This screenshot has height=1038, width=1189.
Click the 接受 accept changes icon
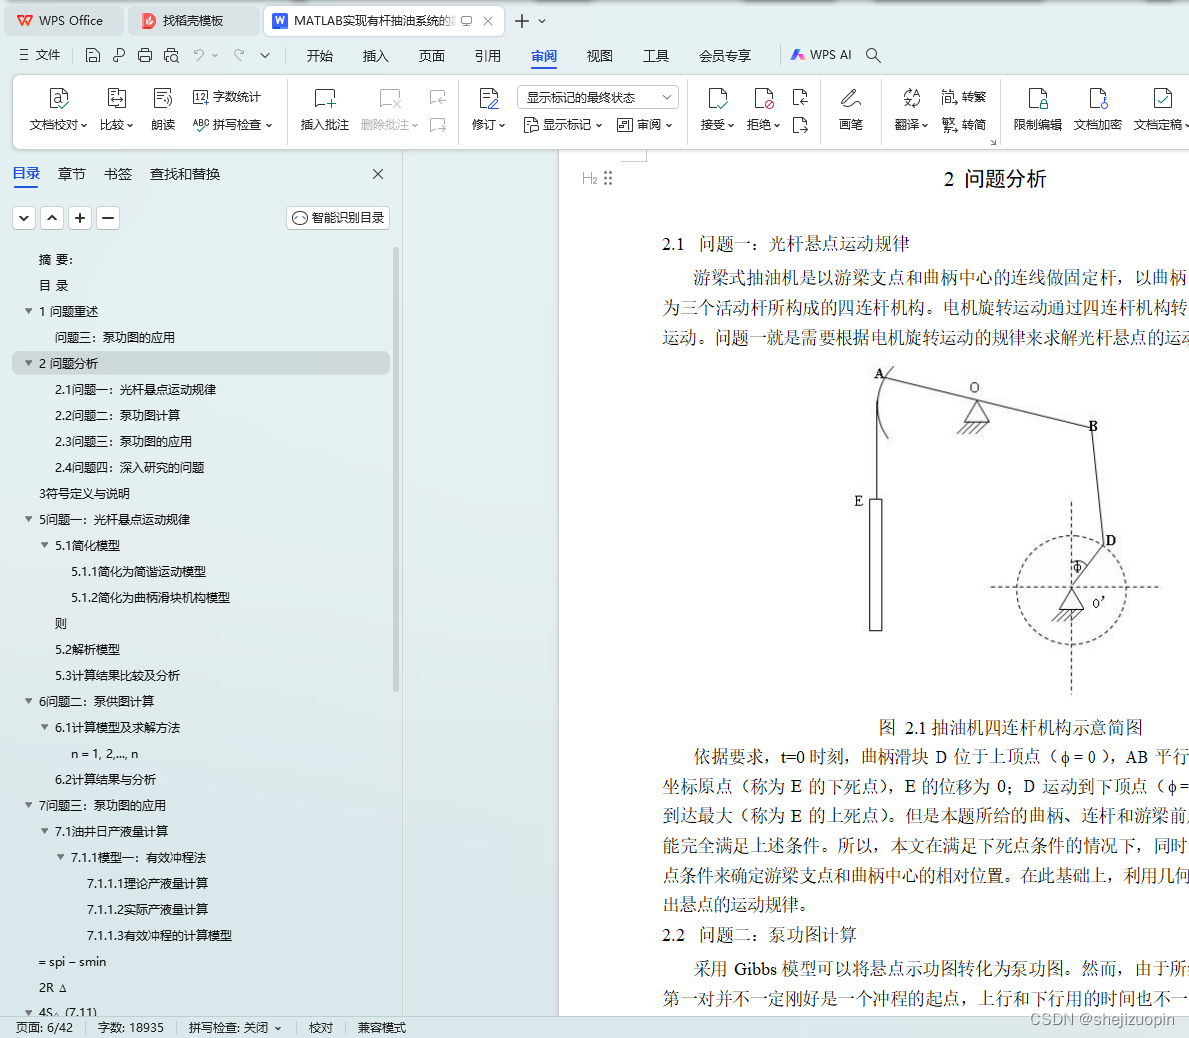[717, 99]
